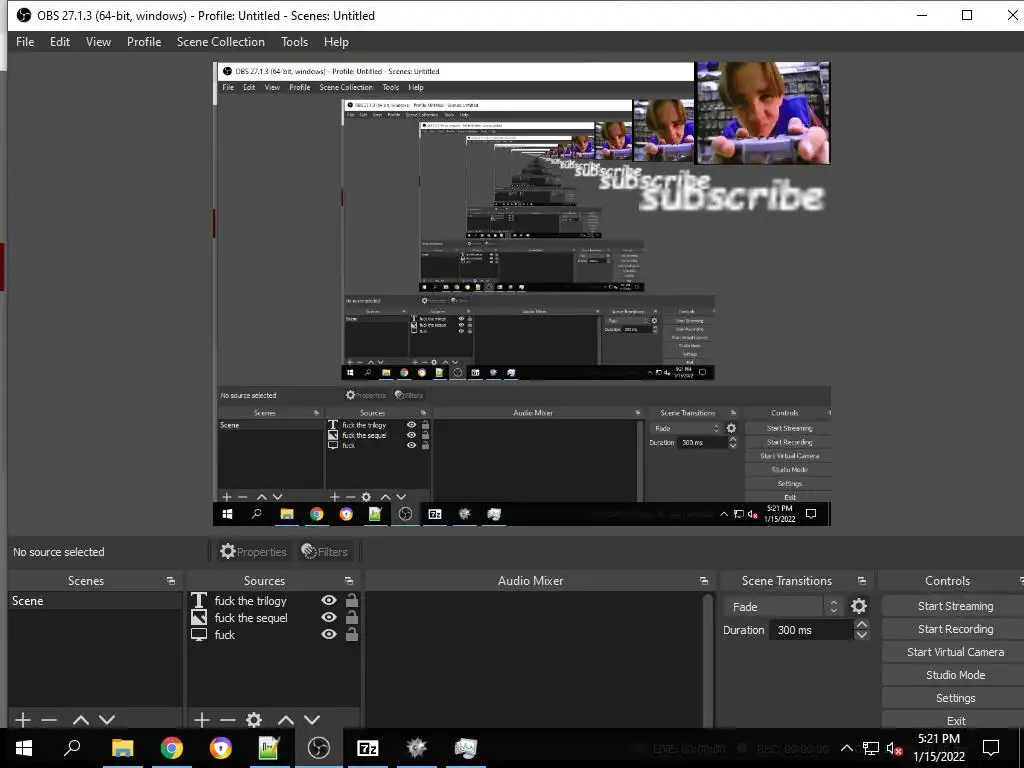Open the Windows Start menu
Viewport: 1024px width, 768px height.
click(24, 748)
